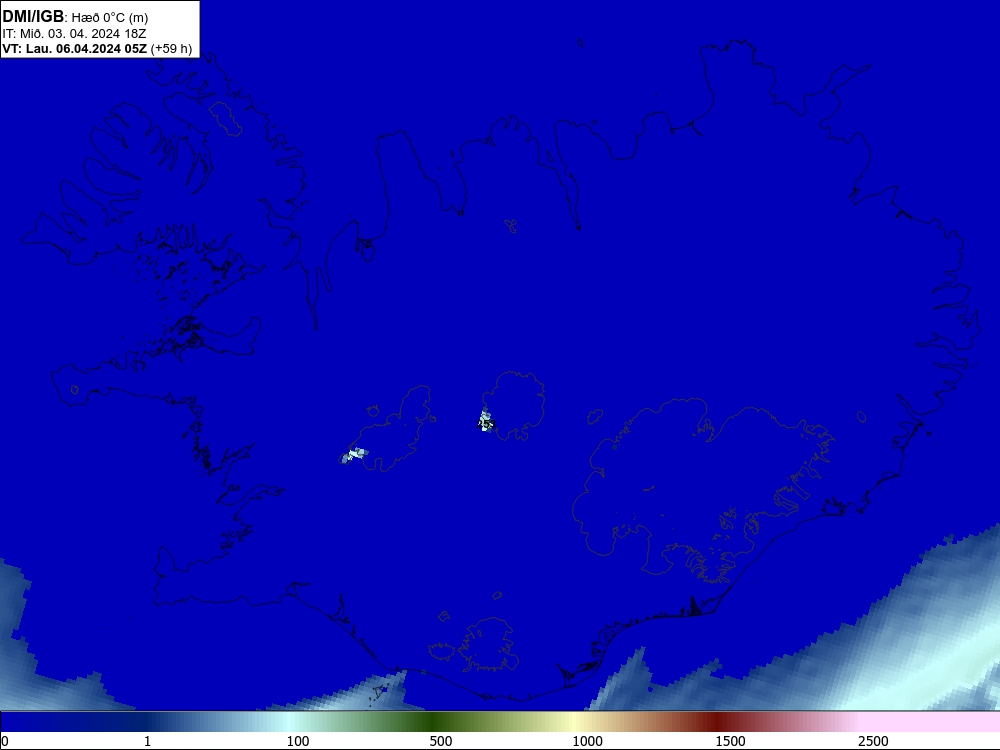Click the 'IT: Mið. 03. 04. 2024 18Z' line
Screen dimensions: 1000x750
tap(74, 34)
